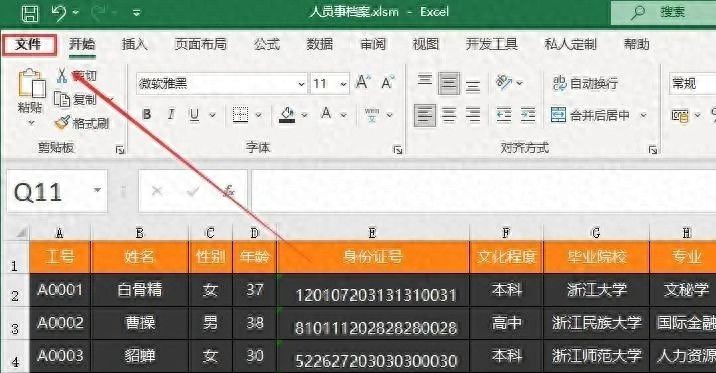Click the 粘贴 paste clipboard icon

(x=31, y=83)
